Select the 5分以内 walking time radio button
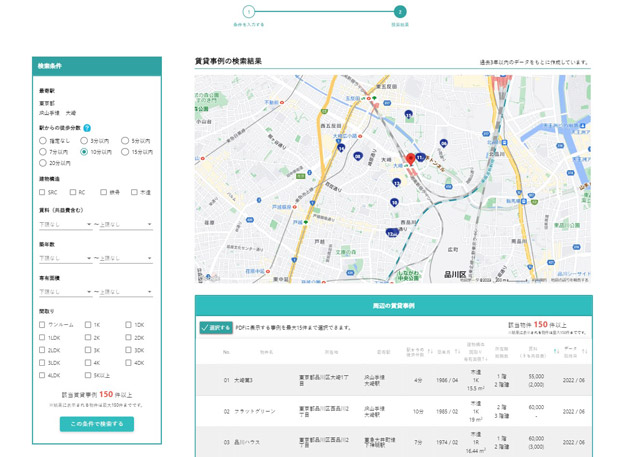 pyautogui.click(x=125, y=141)
